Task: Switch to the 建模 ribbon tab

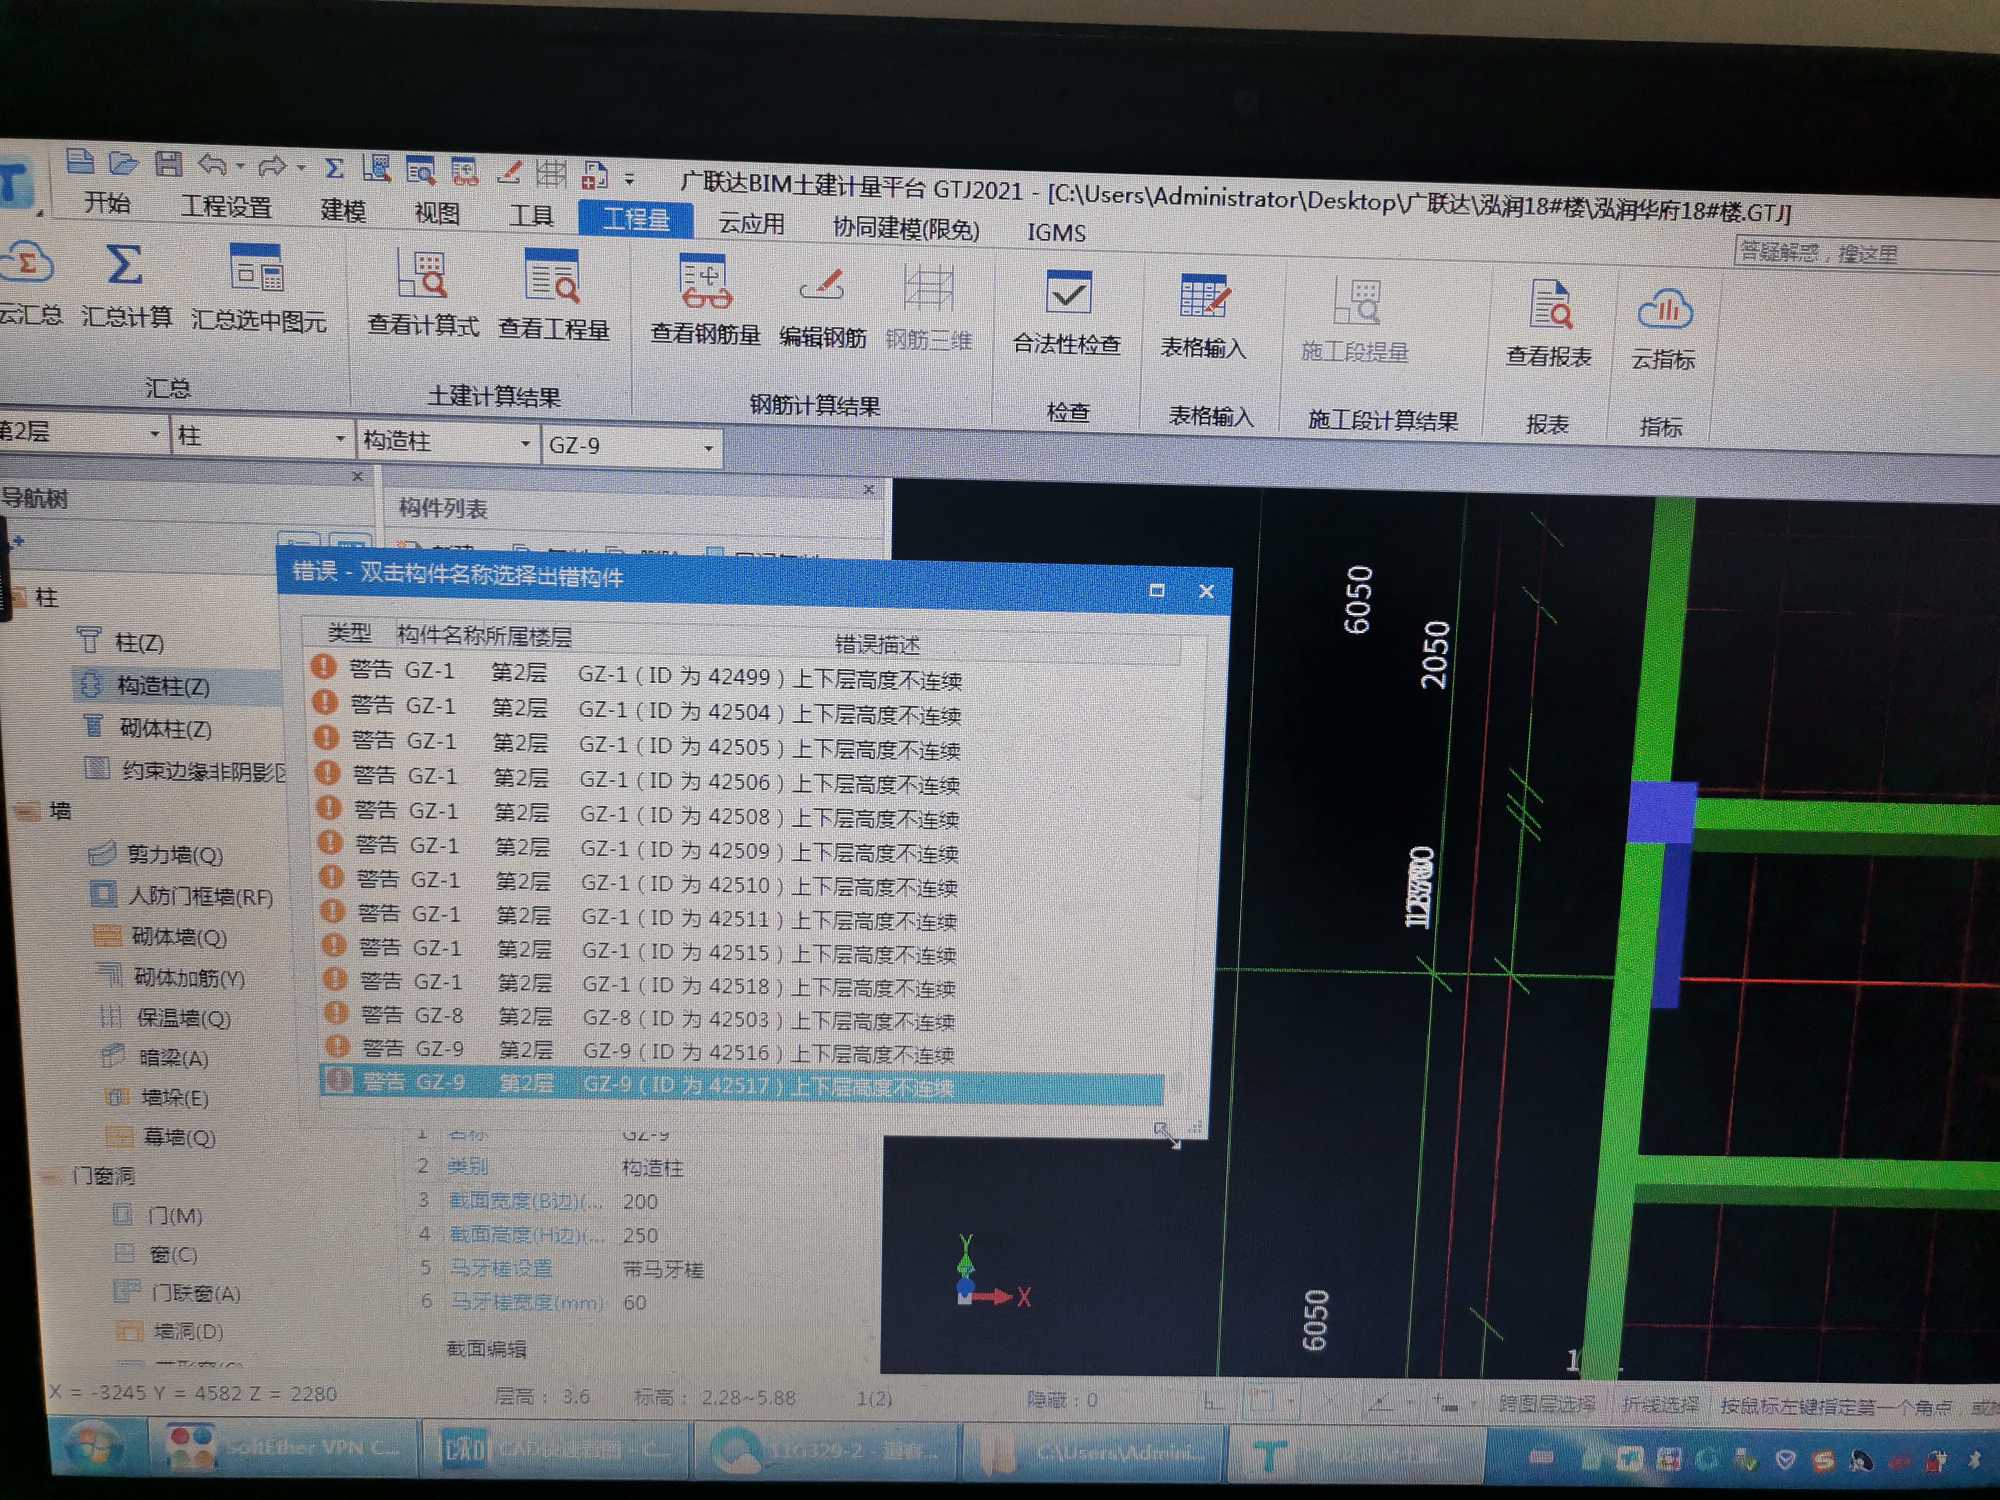Action: tap(343, 210)
